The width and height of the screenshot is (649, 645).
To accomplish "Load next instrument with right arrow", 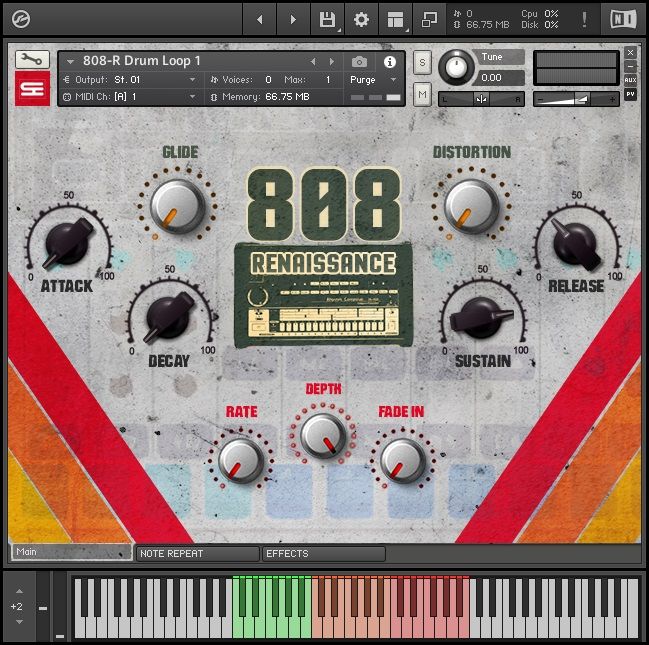I will [x=327, y=62].
